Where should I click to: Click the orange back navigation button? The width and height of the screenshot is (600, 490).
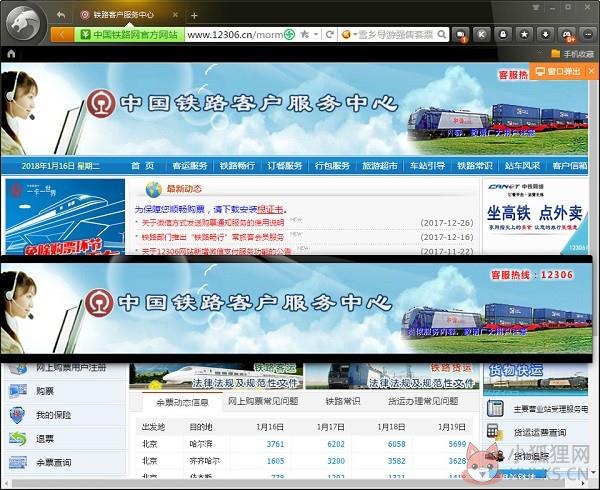point(62,35)
